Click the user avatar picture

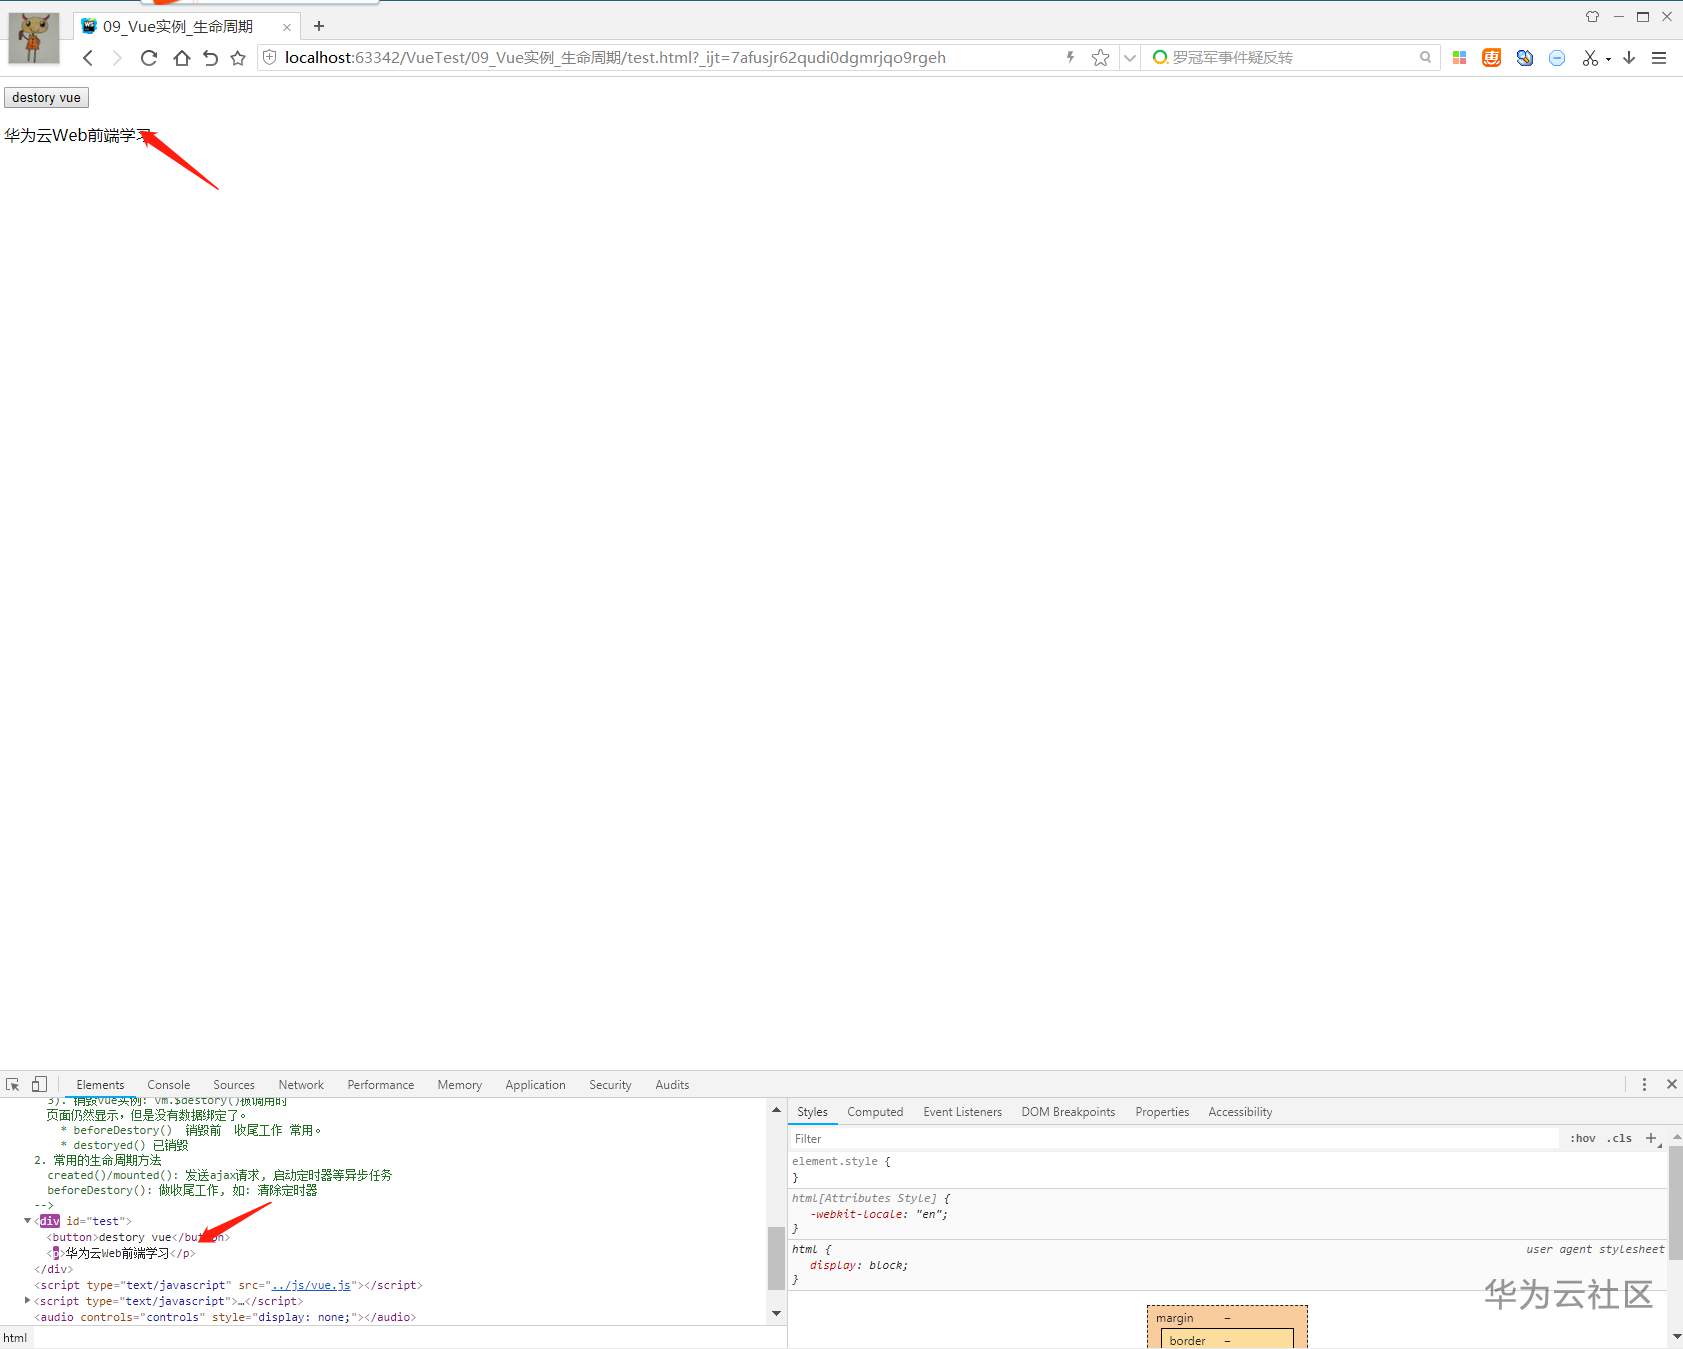[34, 37]
